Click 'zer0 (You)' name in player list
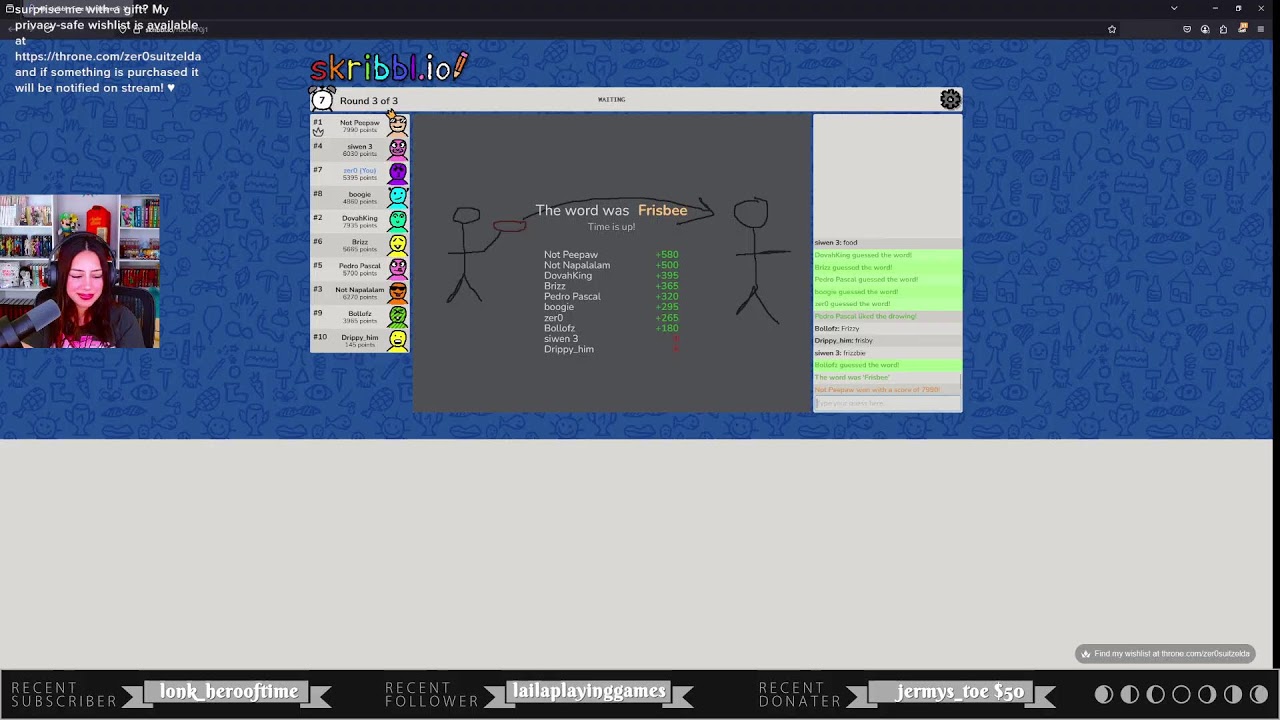This screenshot has width=1280, height=720. 359,170
